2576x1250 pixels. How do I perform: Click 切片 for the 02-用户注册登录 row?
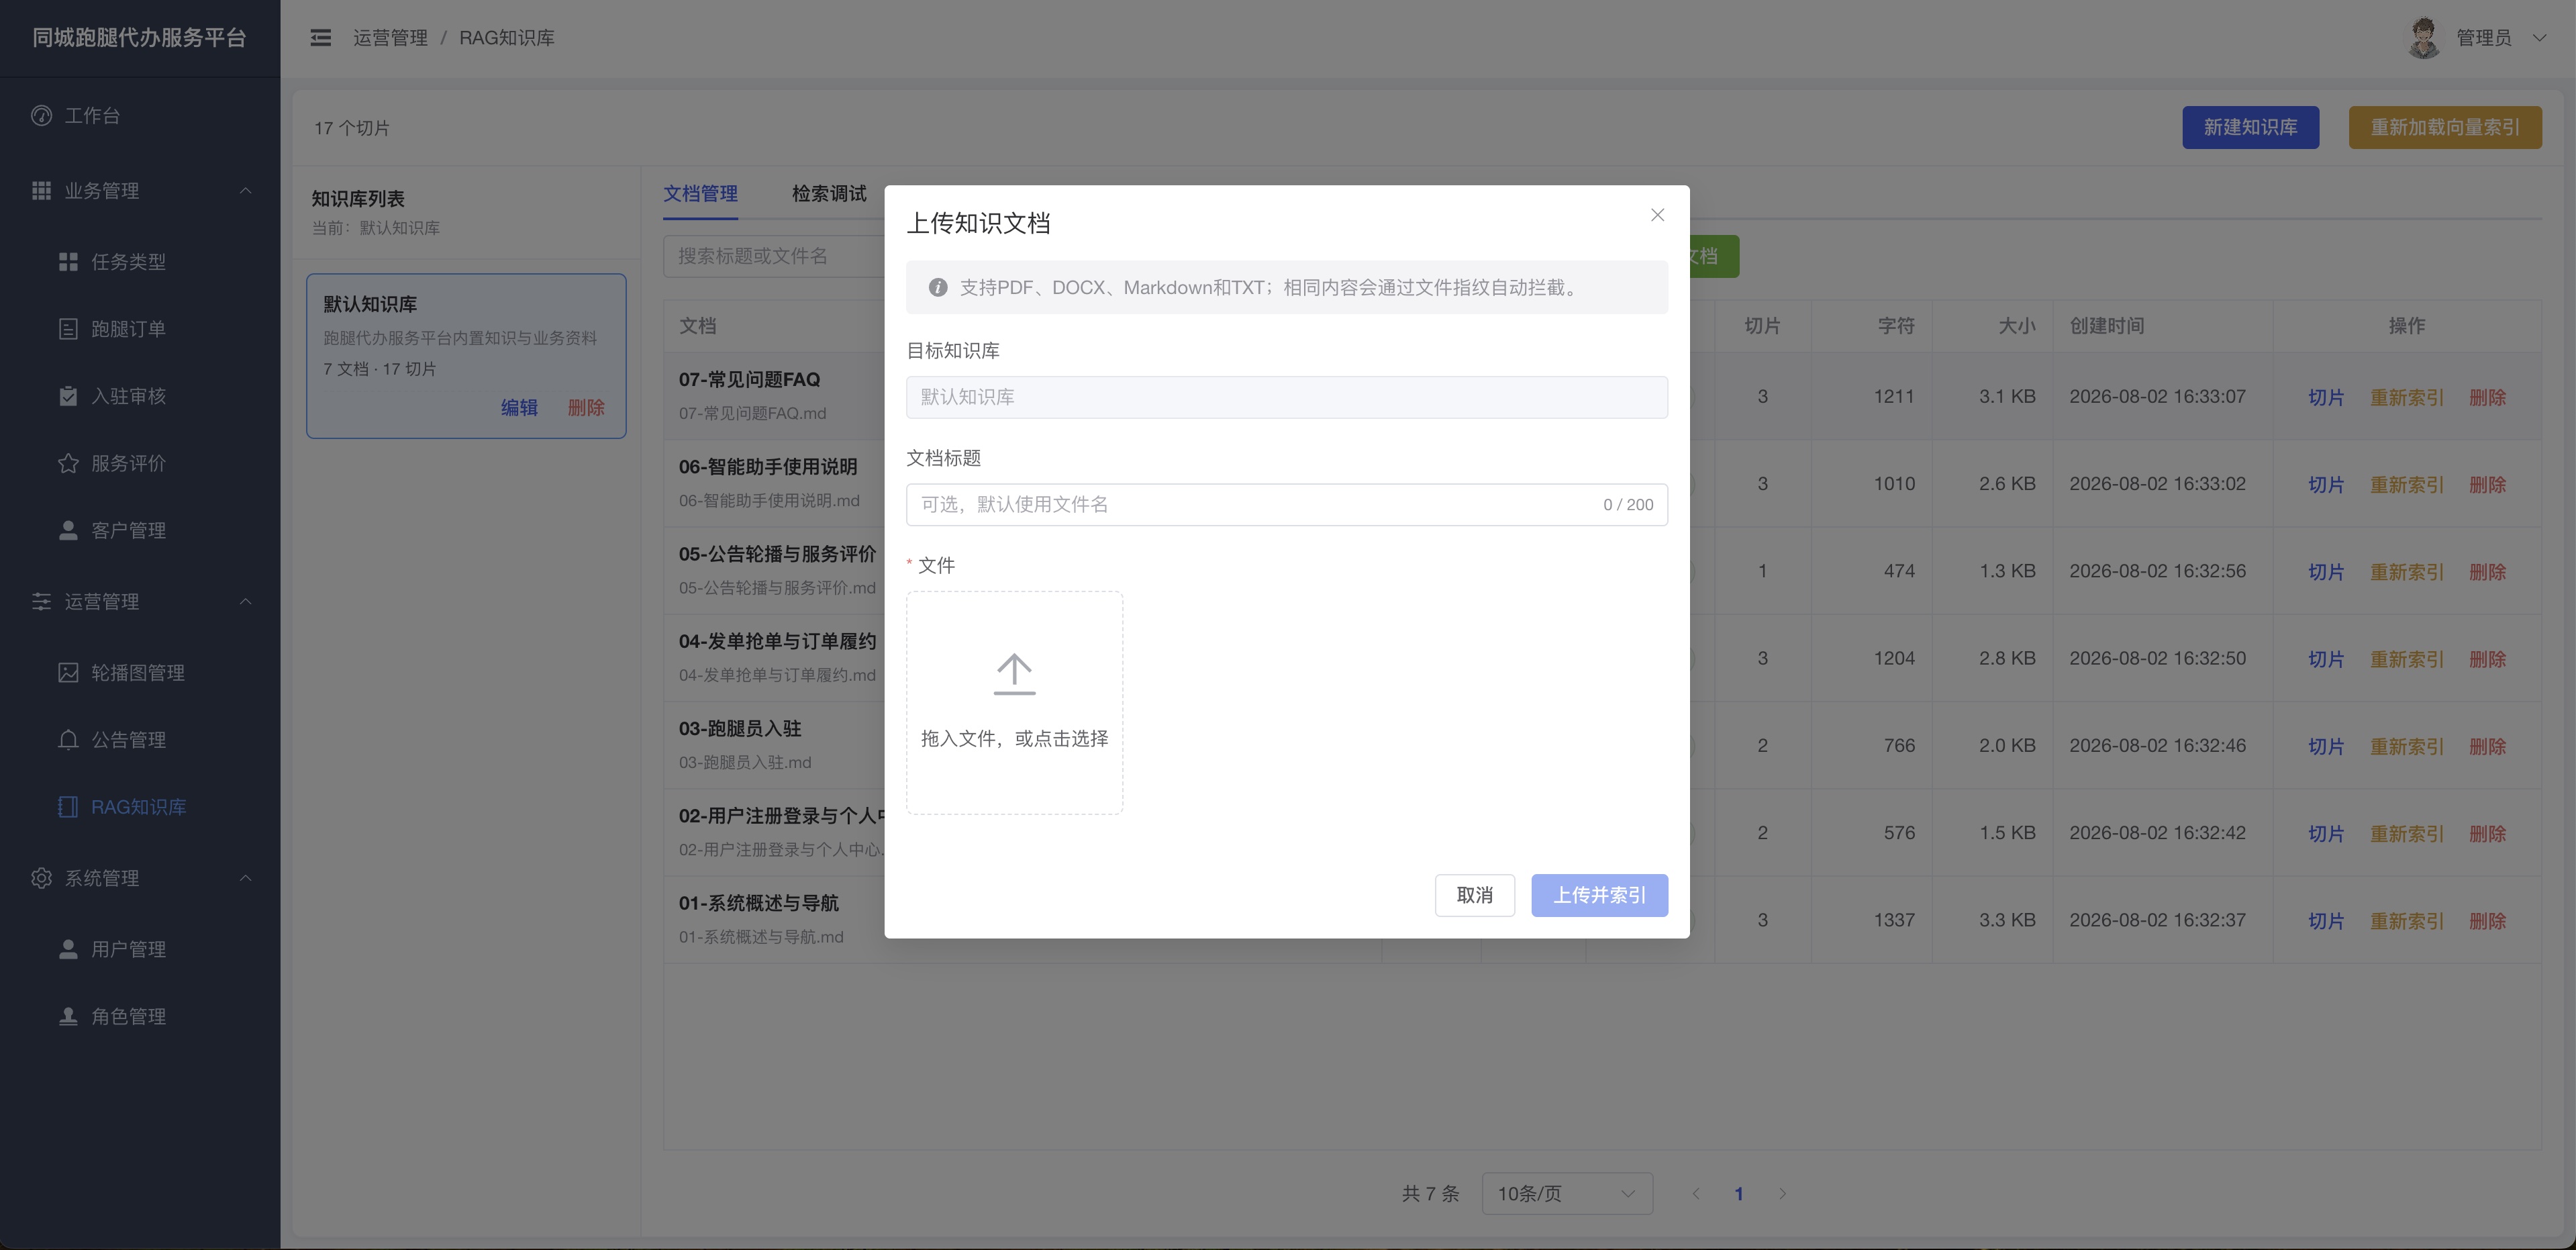[2326, 834]
